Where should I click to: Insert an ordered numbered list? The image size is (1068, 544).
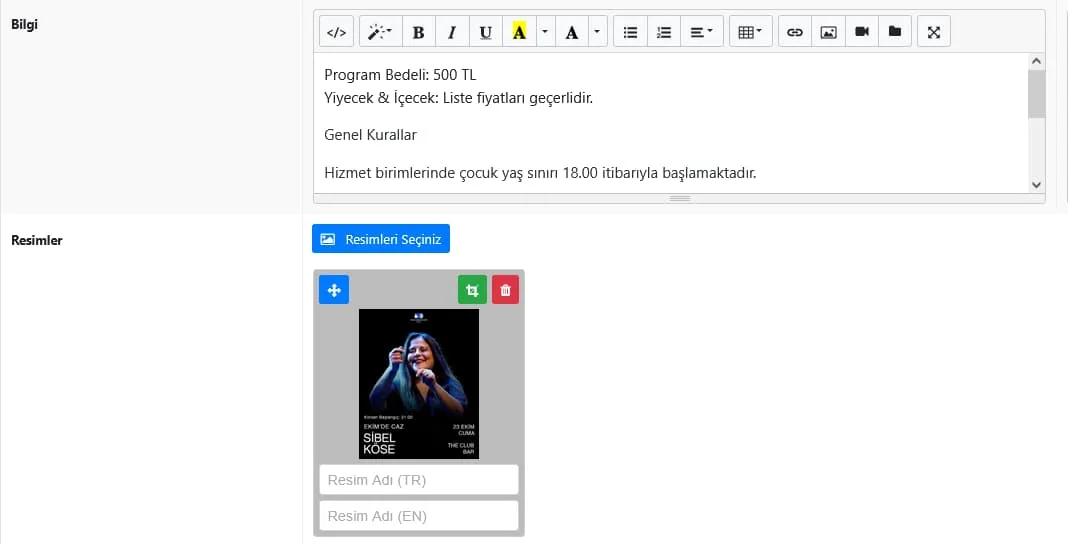(663, 32)
